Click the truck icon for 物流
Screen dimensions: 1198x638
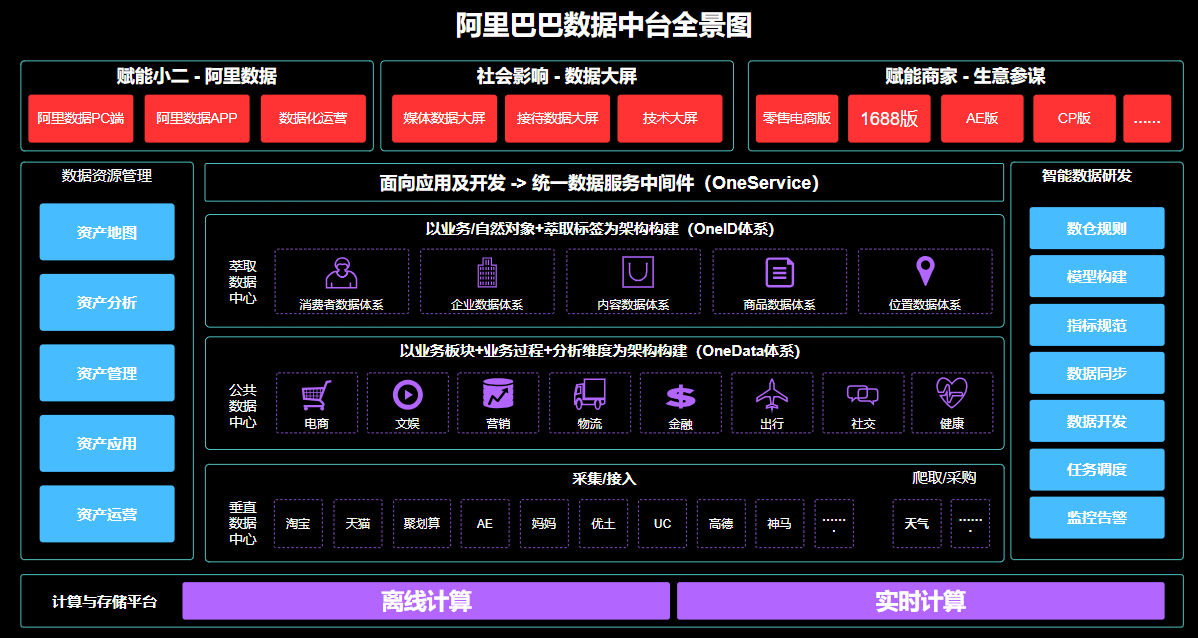pos(589,394)
